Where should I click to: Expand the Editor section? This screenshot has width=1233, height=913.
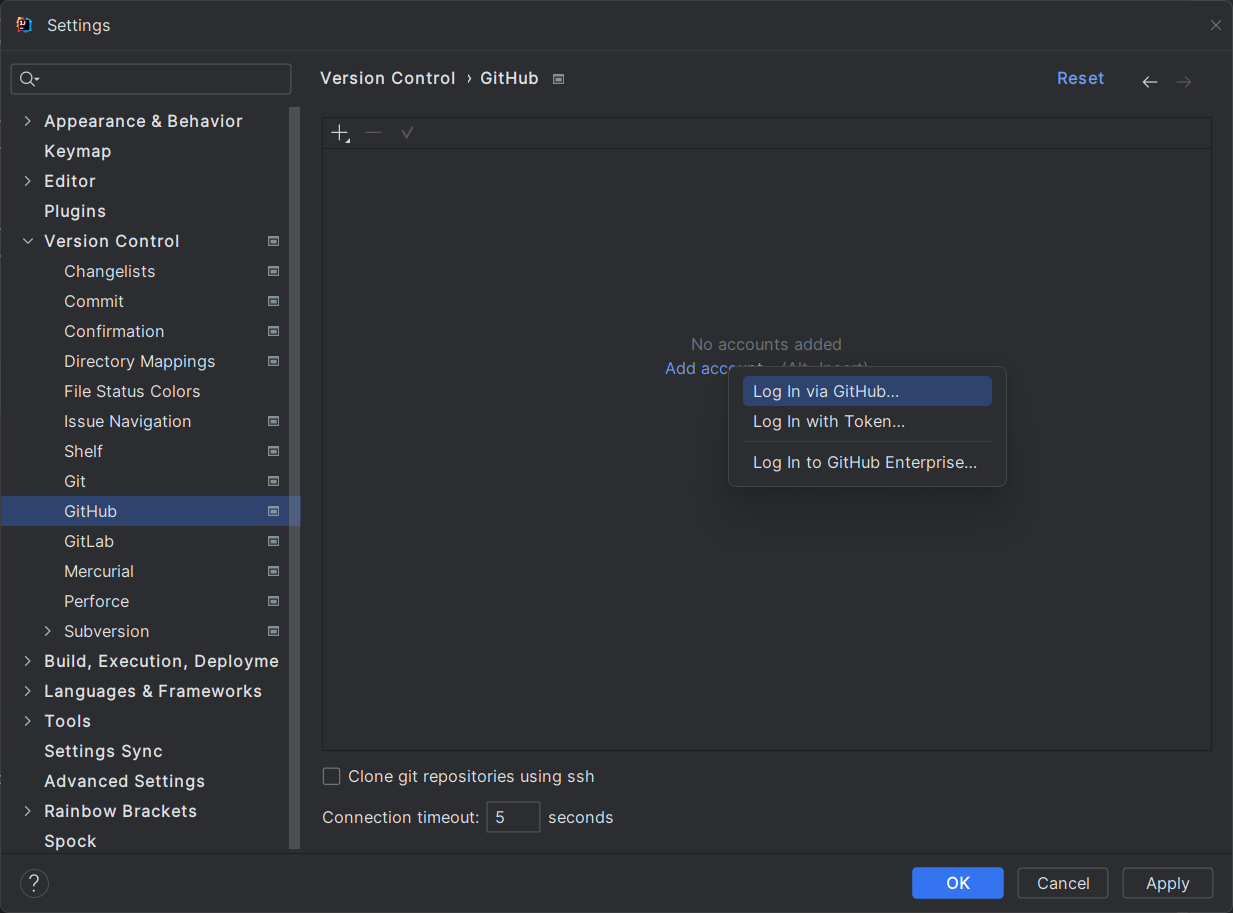tap(27, 181)
